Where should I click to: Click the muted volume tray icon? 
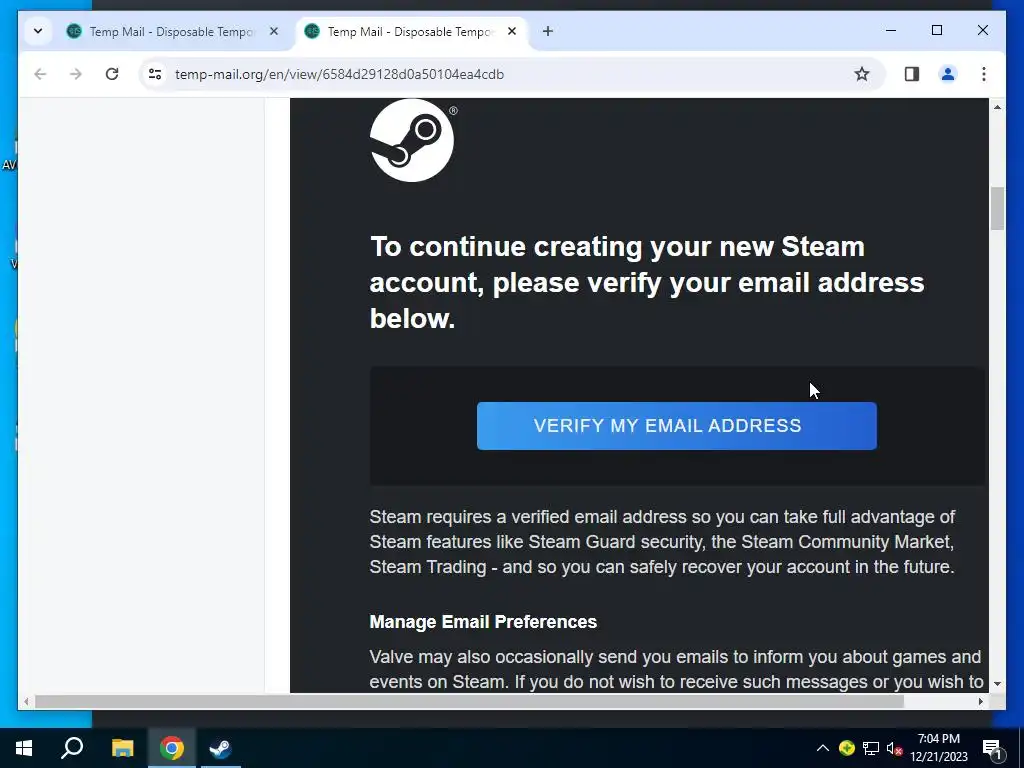coord(895,749)
